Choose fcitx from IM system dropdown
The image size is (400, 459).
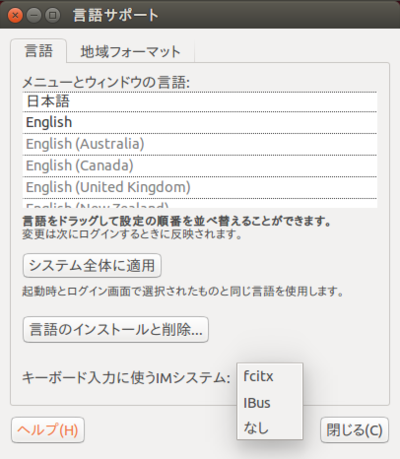click(270, 377)
